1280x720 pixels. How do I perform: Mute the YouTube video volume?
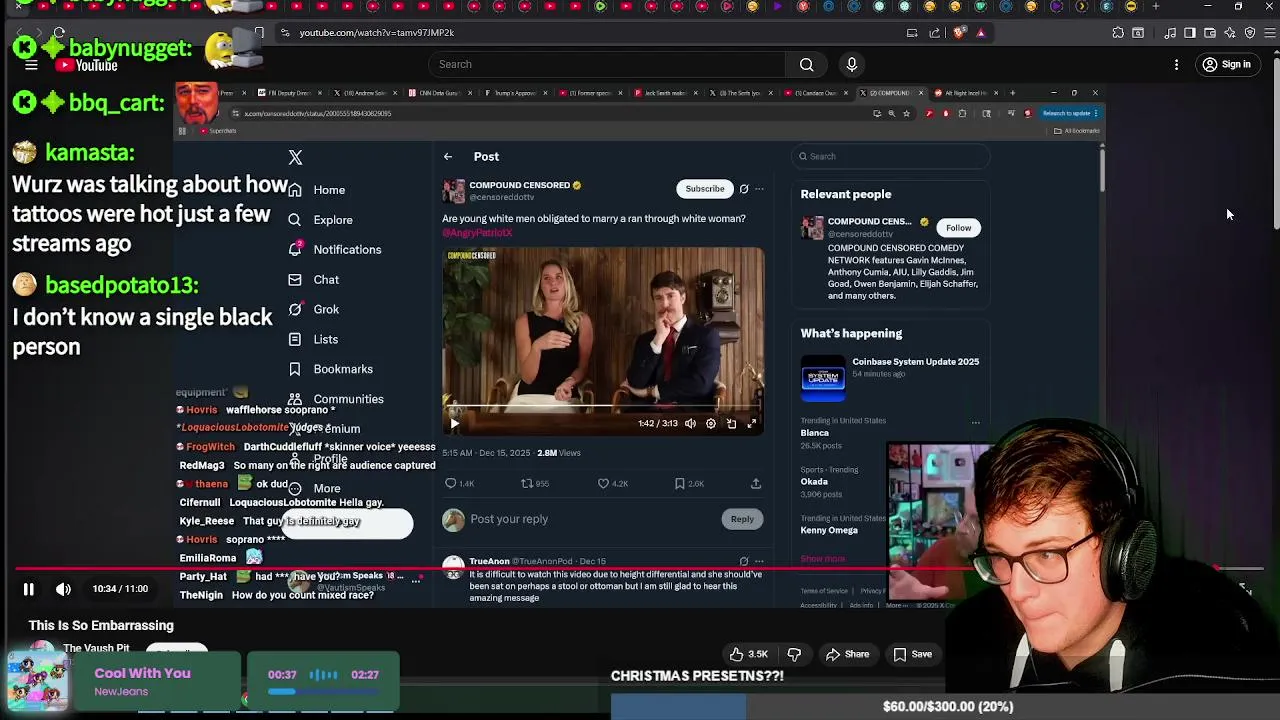[63, 589]
